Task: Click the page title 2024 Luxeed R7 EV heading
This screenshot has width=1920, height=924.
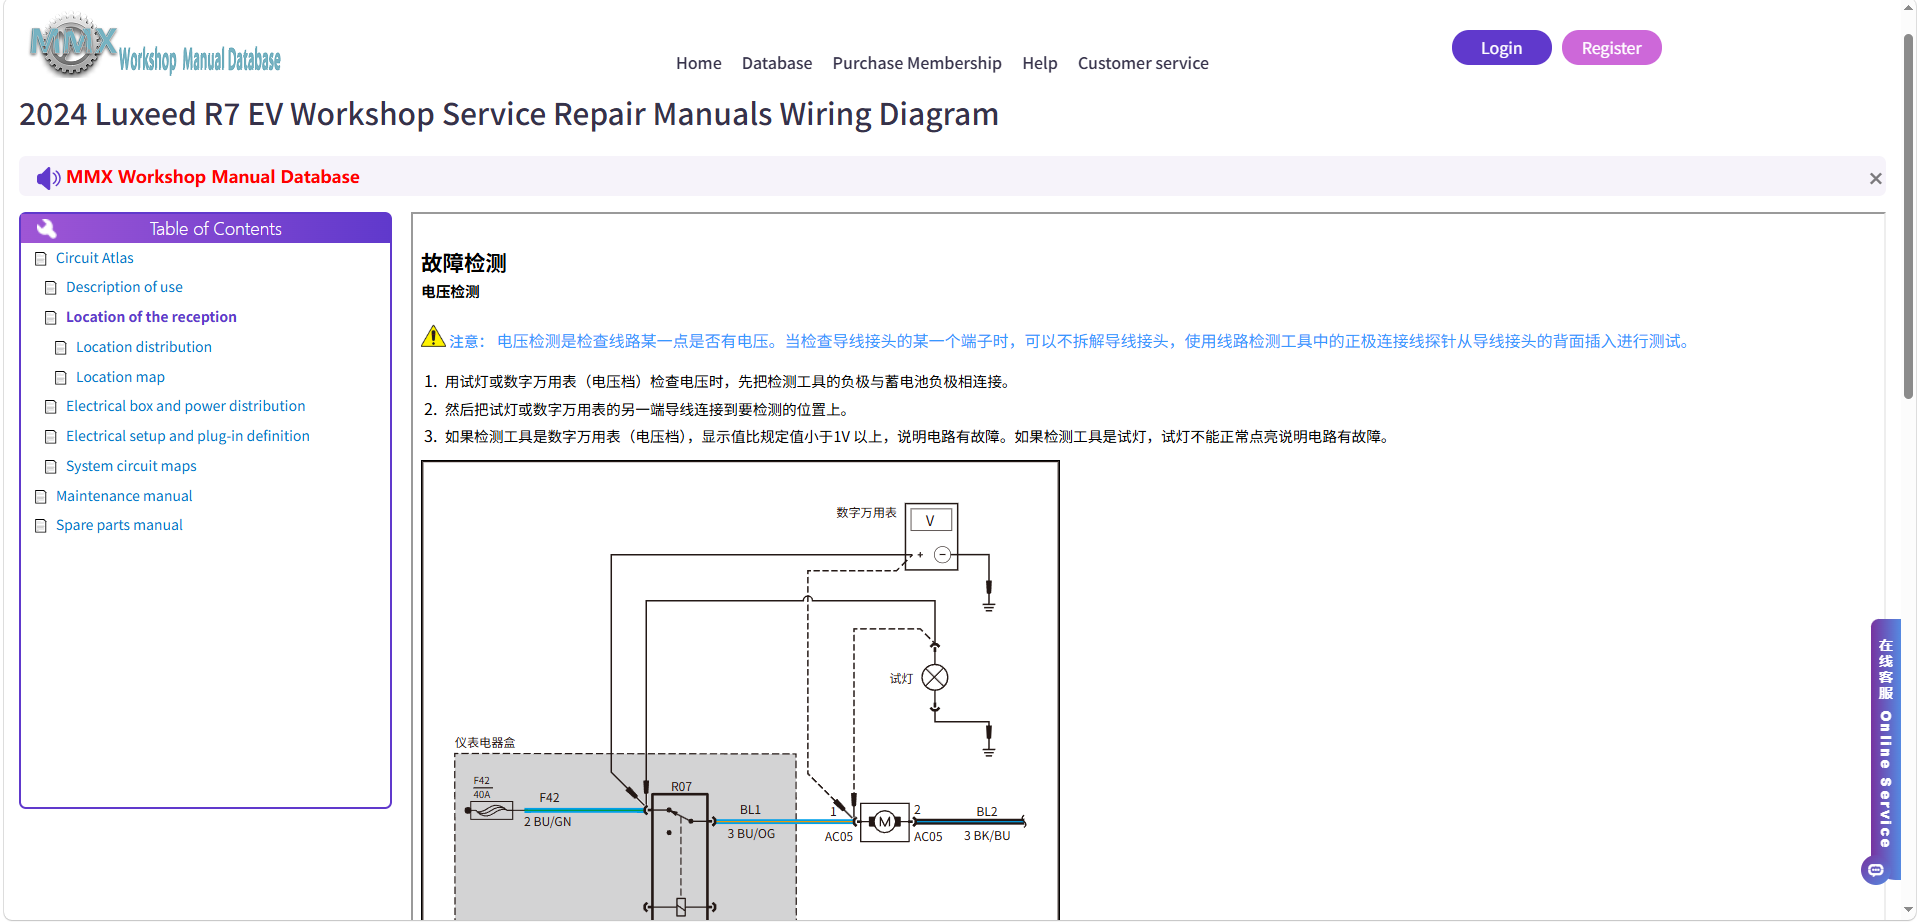Action: (x=509, y=114)
